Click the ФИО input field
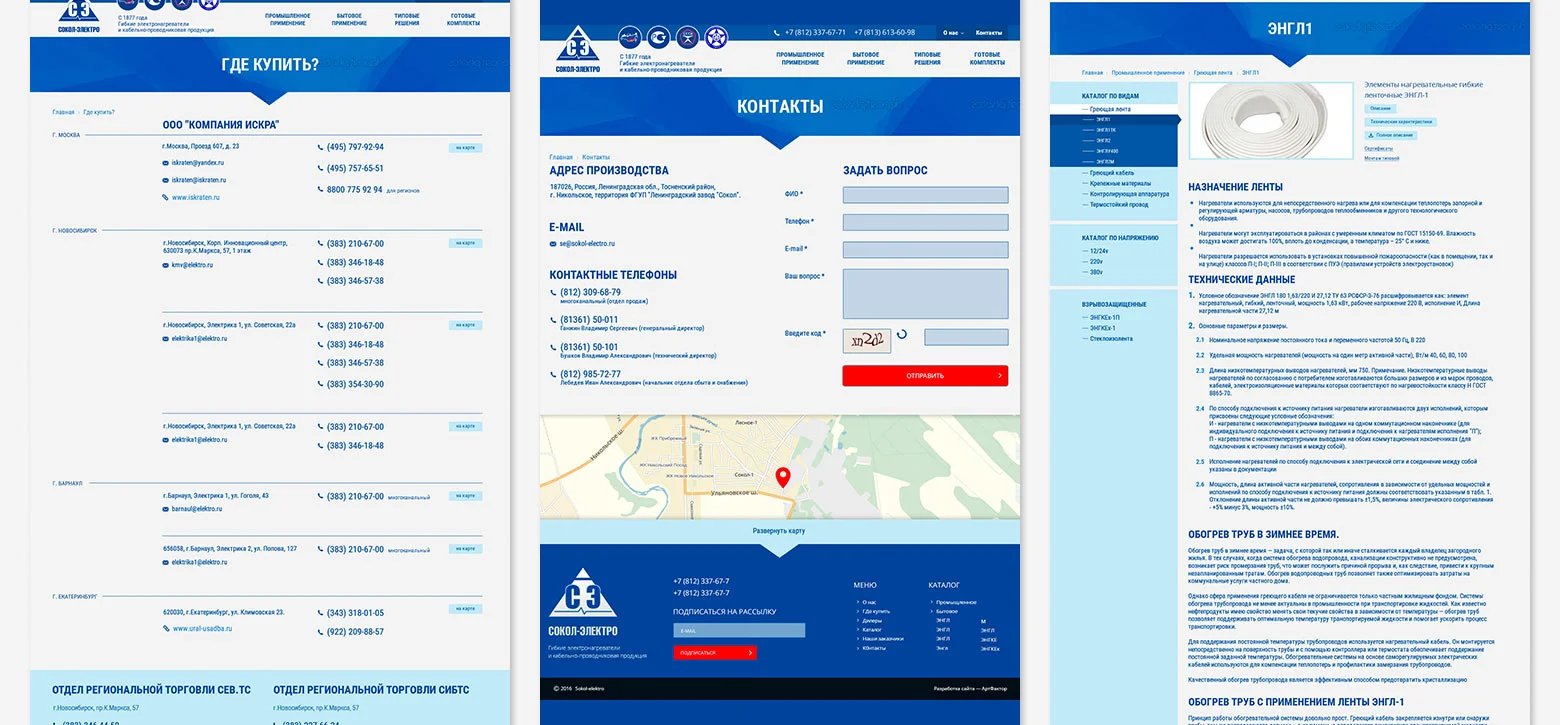Viewport: 1560px width, 725px height. click(925, 195)
